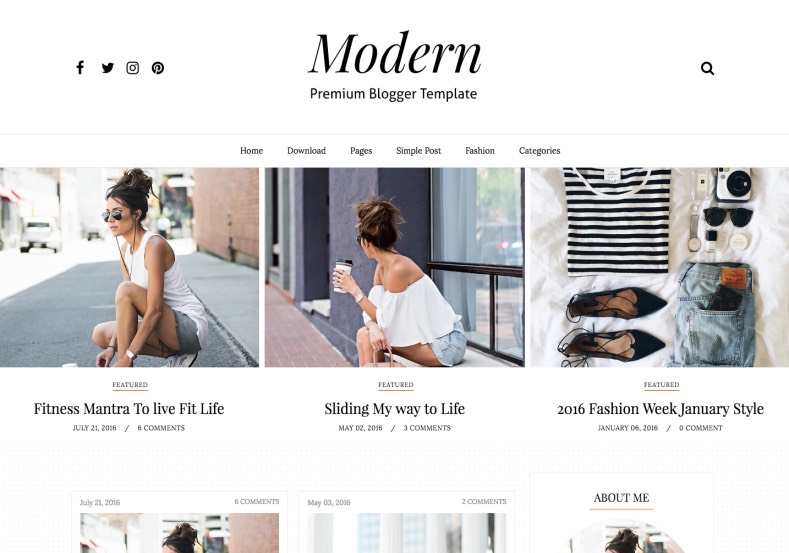Click the search magnifier icon
This screenshot has height=553, width=789.
click(707, 68)
